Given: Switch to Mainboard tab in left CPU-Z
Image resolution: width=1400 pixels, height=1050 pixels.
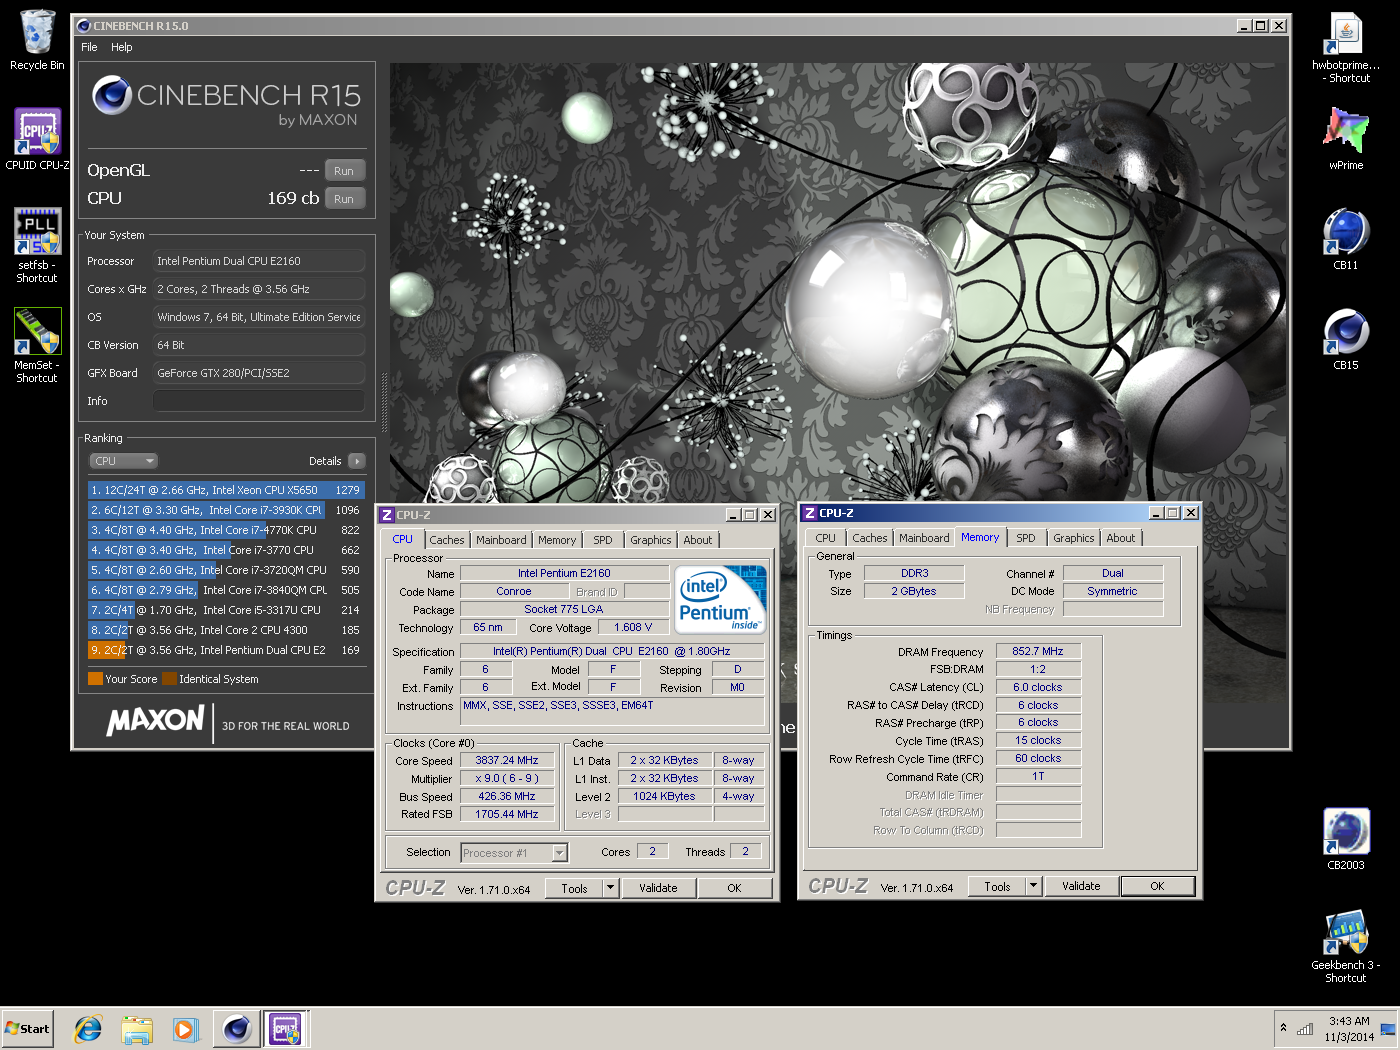Looking at the screenshot, I should (501, 540).
